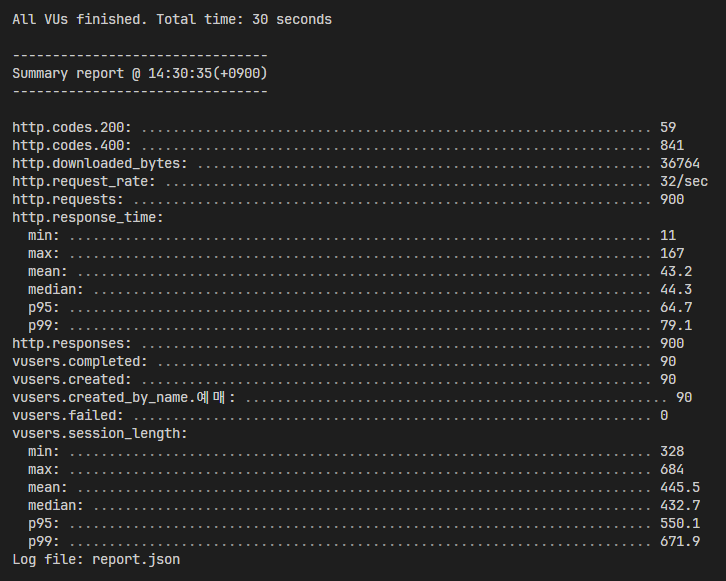
Task: Click the Summary report timestamp line
Action: pyautogui.click(x=140, y=74)
